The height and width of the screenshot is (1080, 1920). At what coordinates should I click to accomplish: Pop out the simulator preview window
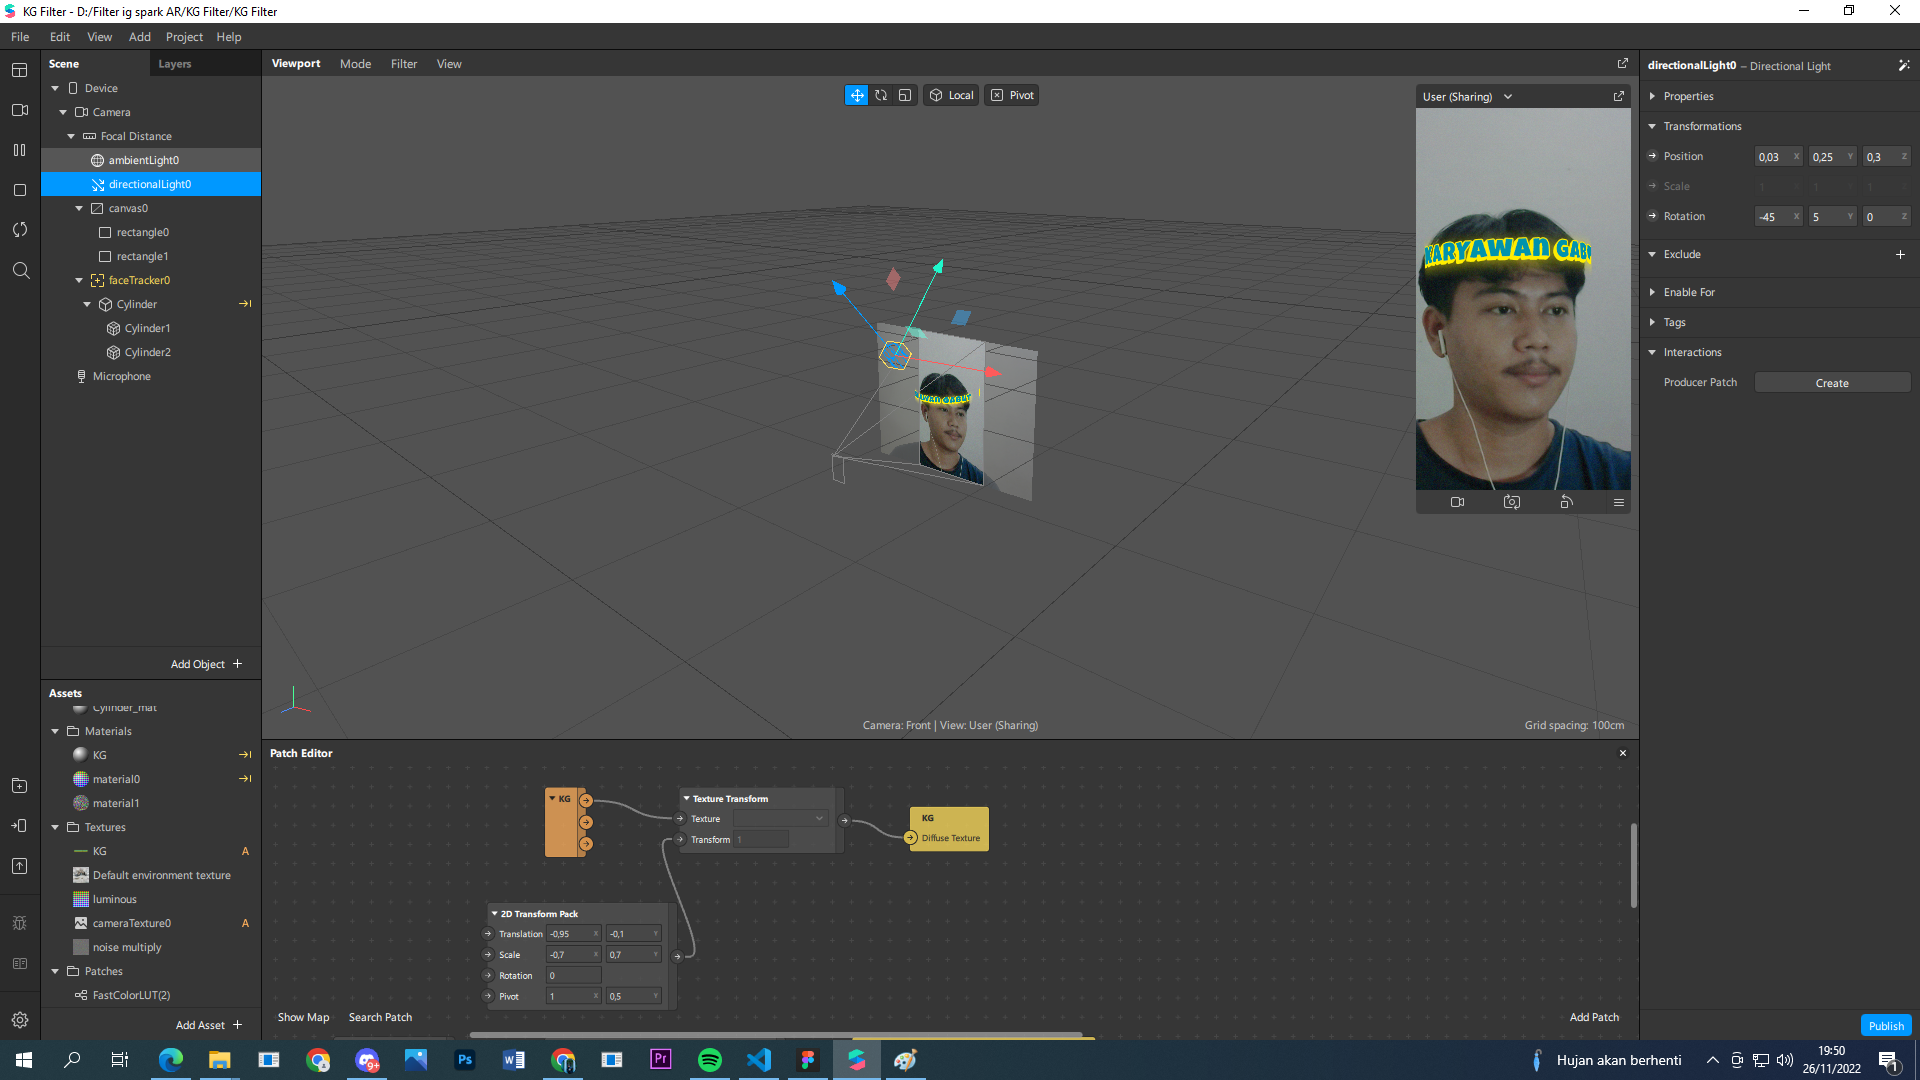point(1619,96)
